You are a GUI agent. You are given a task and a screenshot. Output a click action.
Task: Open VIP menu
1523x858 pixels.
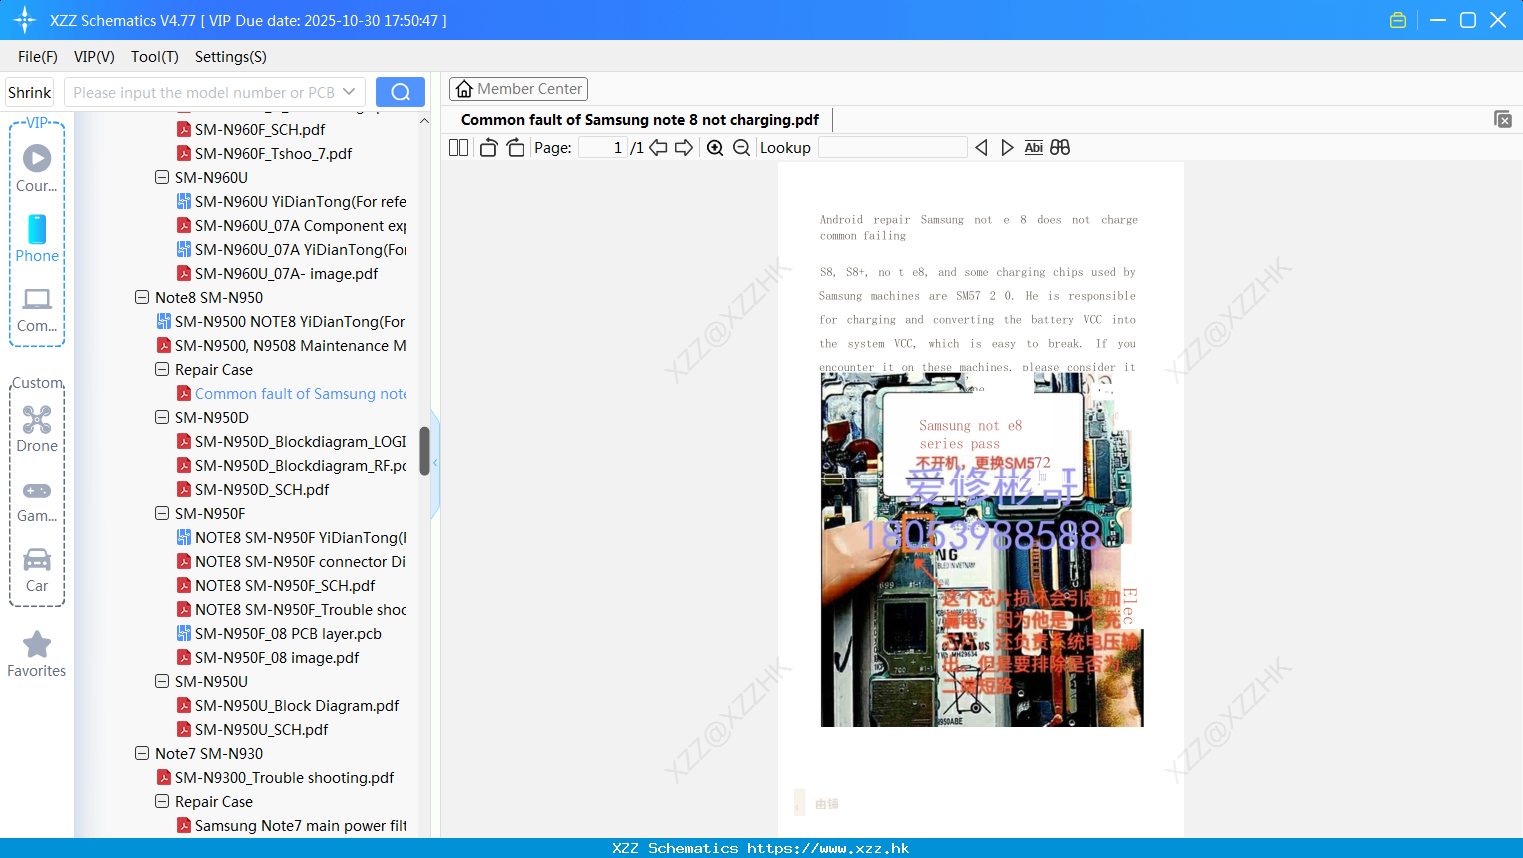(x=94, y=57)
